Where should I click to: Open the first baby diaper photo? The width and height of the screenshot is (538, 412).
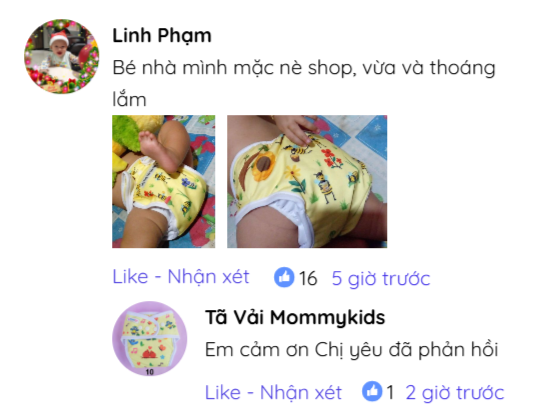164,181
